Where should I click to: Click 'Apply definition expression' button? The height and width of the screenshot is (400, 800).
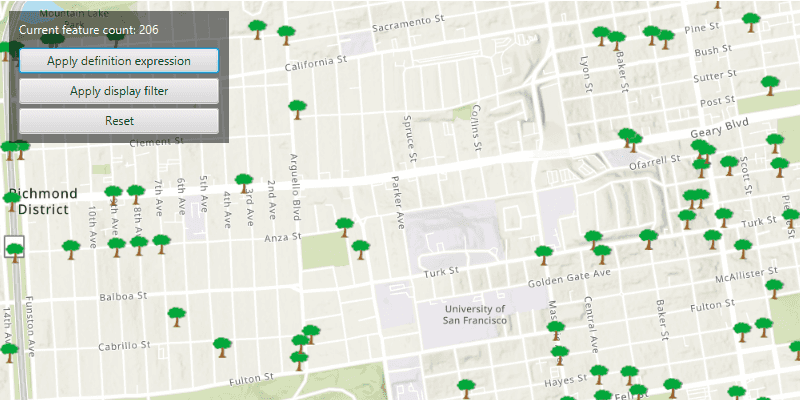[x=119, y=61]
